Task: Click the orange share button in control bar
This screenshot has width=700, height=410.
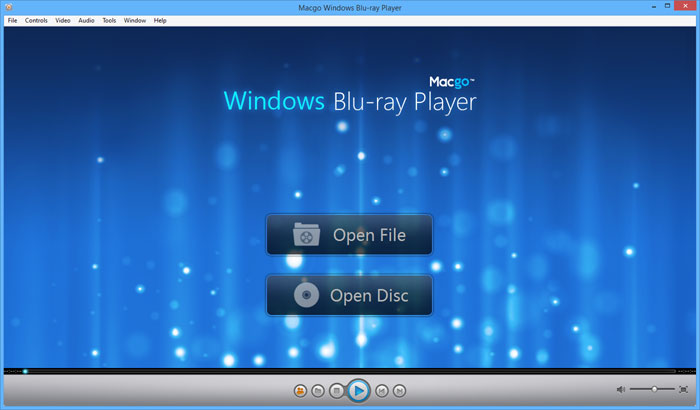Action: point(300,391)
